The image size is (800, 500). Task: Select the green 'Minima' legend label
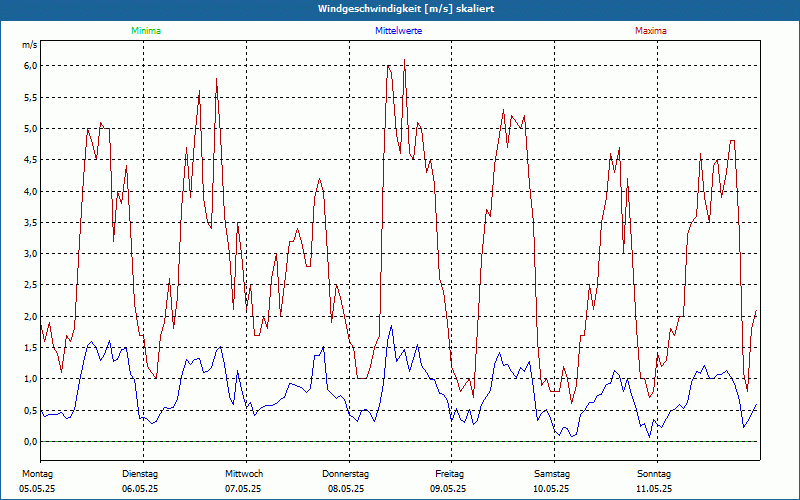[146, 31]
